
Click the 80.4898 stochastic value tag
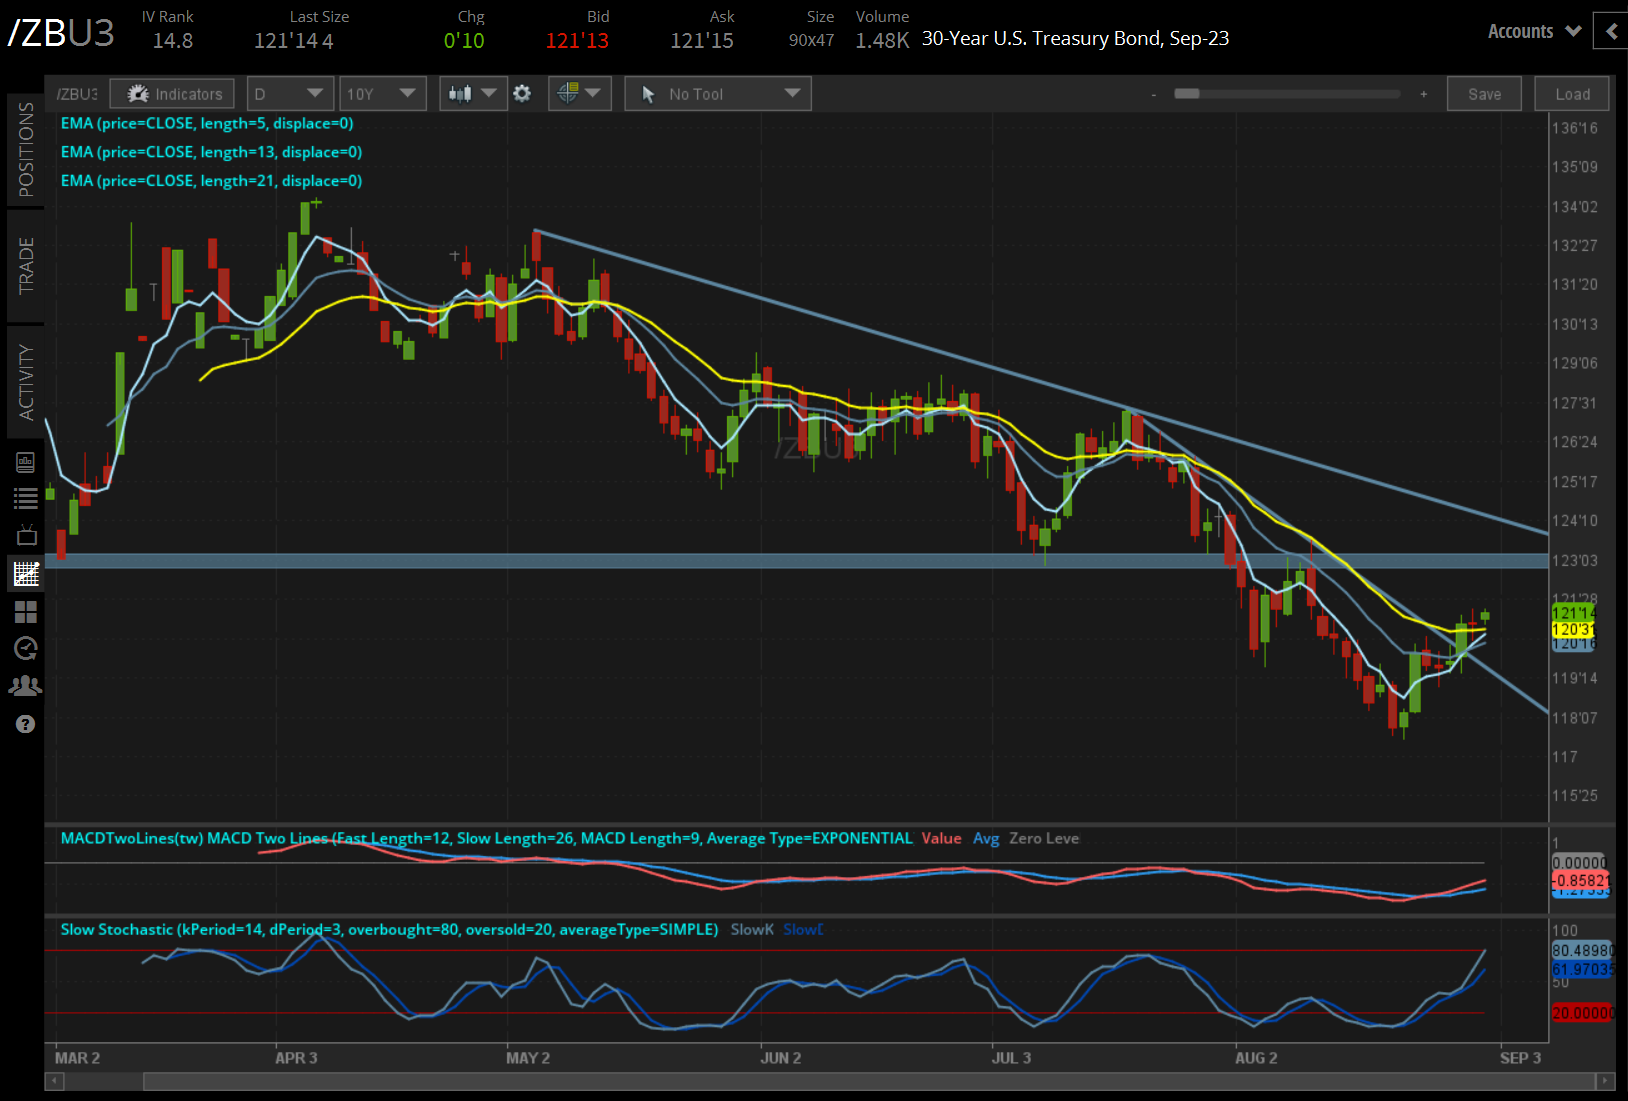[x=1582, y=950]
